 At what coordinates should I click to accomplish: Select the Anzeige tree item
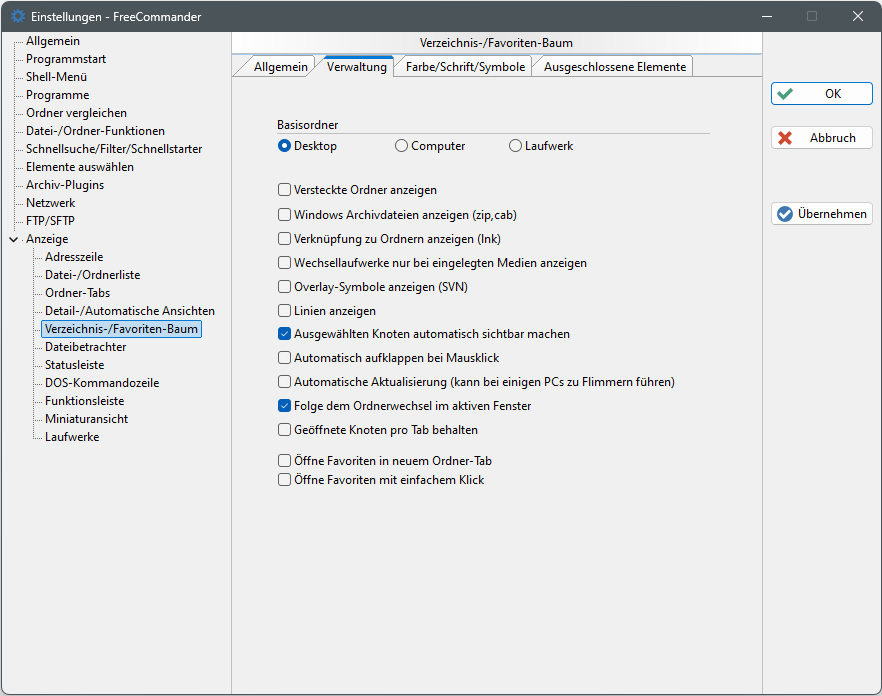[47, 239]
